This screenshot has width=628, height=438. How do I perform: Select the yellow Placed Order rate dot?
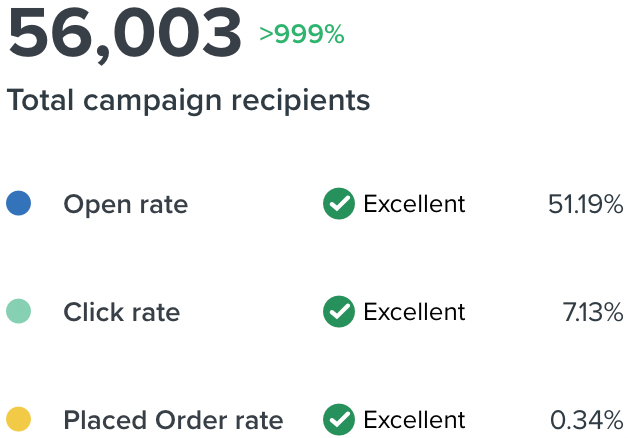click(x=19, y=420)
